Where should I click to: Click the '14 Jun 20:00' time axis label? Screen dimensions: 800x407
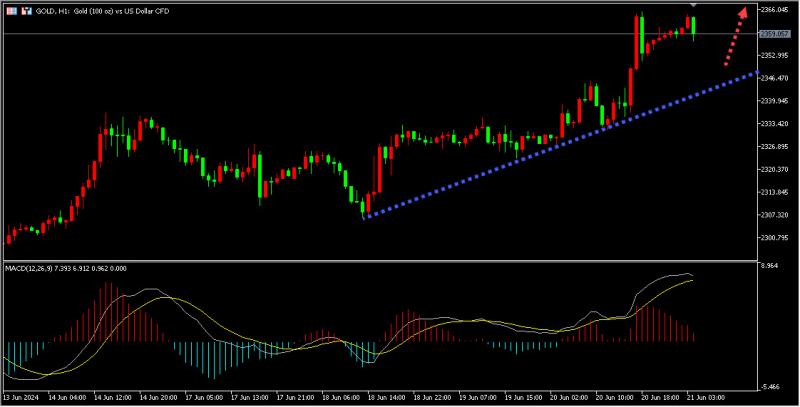tap(159, 397)
